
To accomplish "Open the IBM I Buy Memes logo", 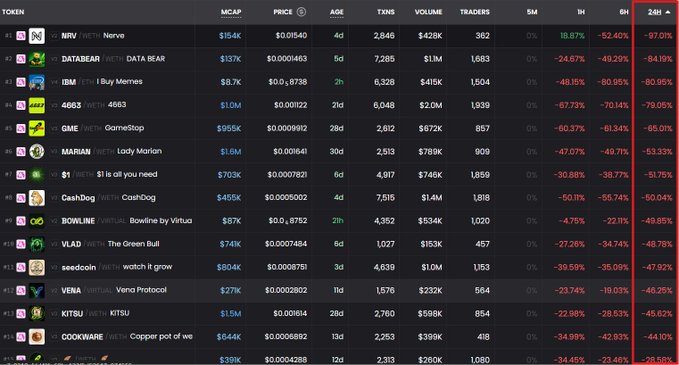I will click(x=37, y=82).
